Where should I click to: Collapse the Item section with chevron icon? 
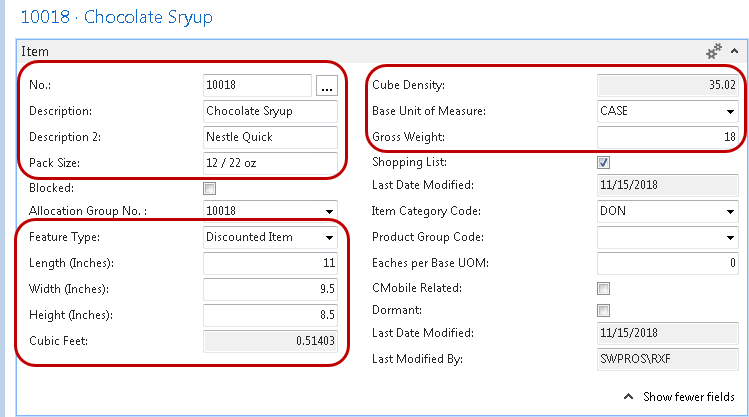pyautogui.click(x=734, y=50)
